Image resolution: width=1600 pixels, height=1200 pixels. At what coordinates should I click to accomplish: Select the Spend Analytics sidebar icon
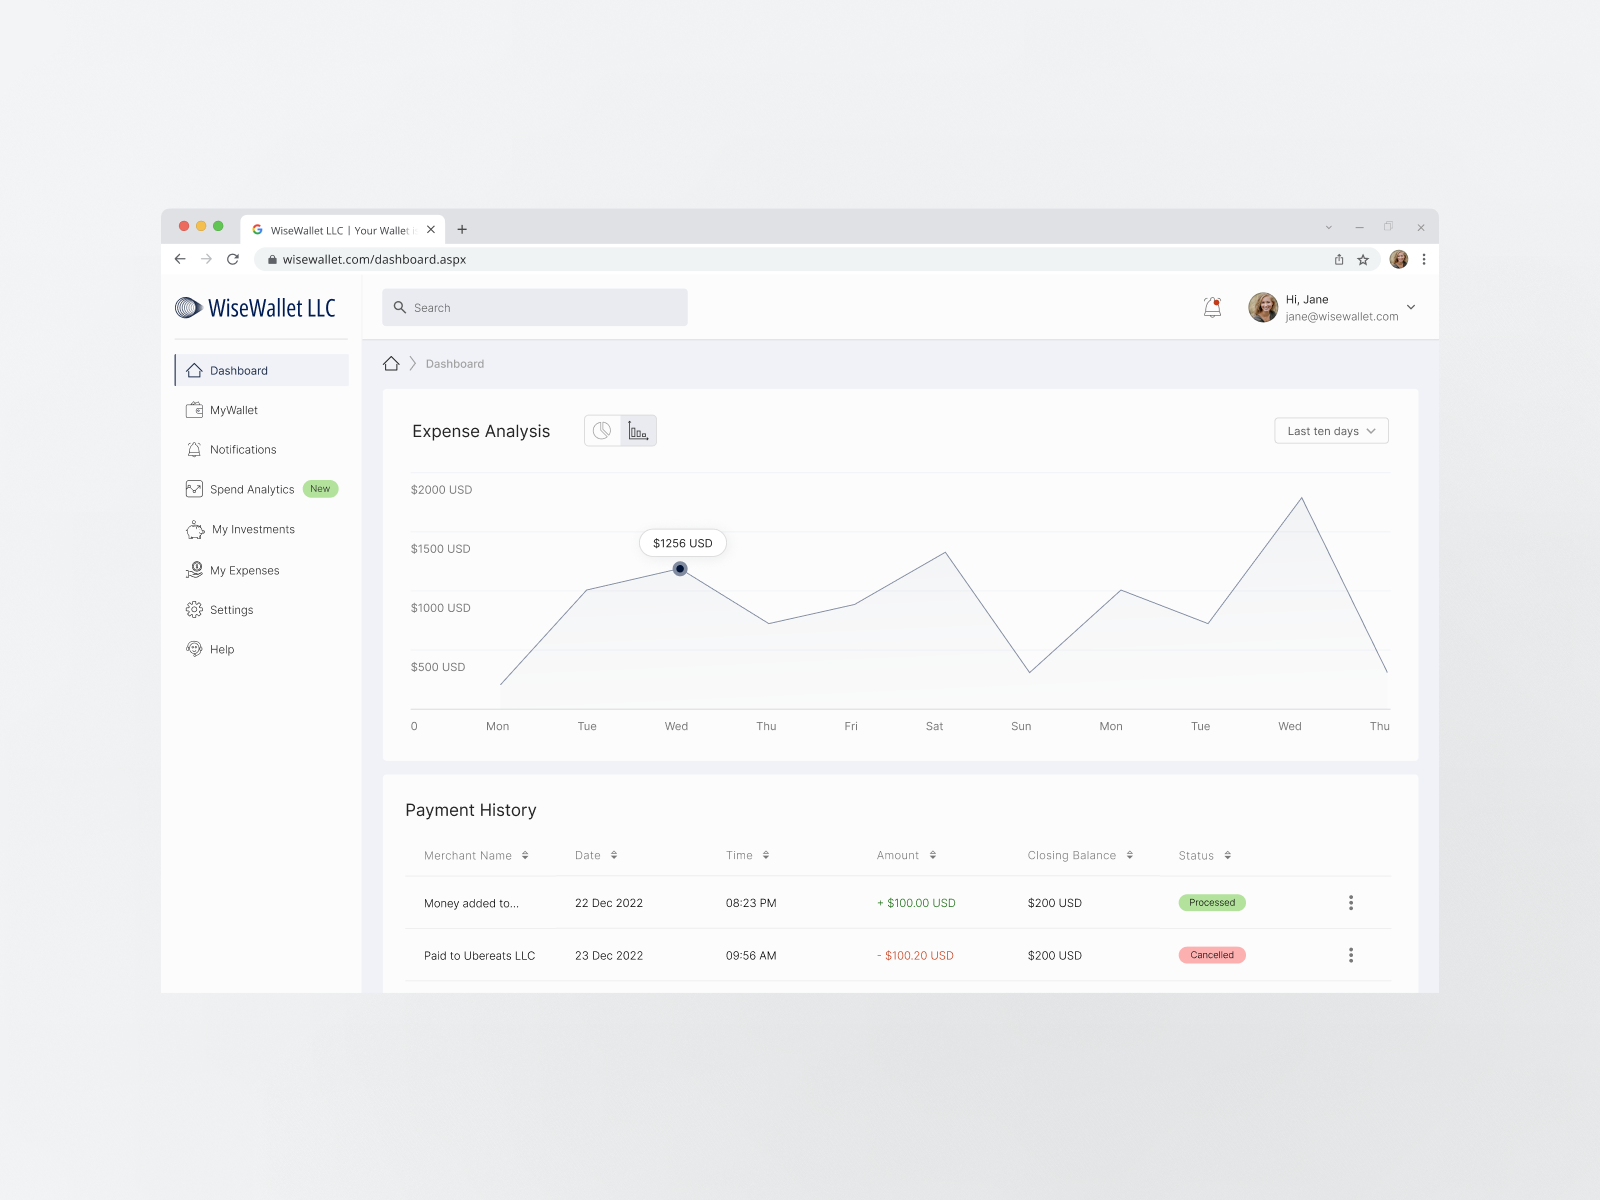tap(194, 489)
